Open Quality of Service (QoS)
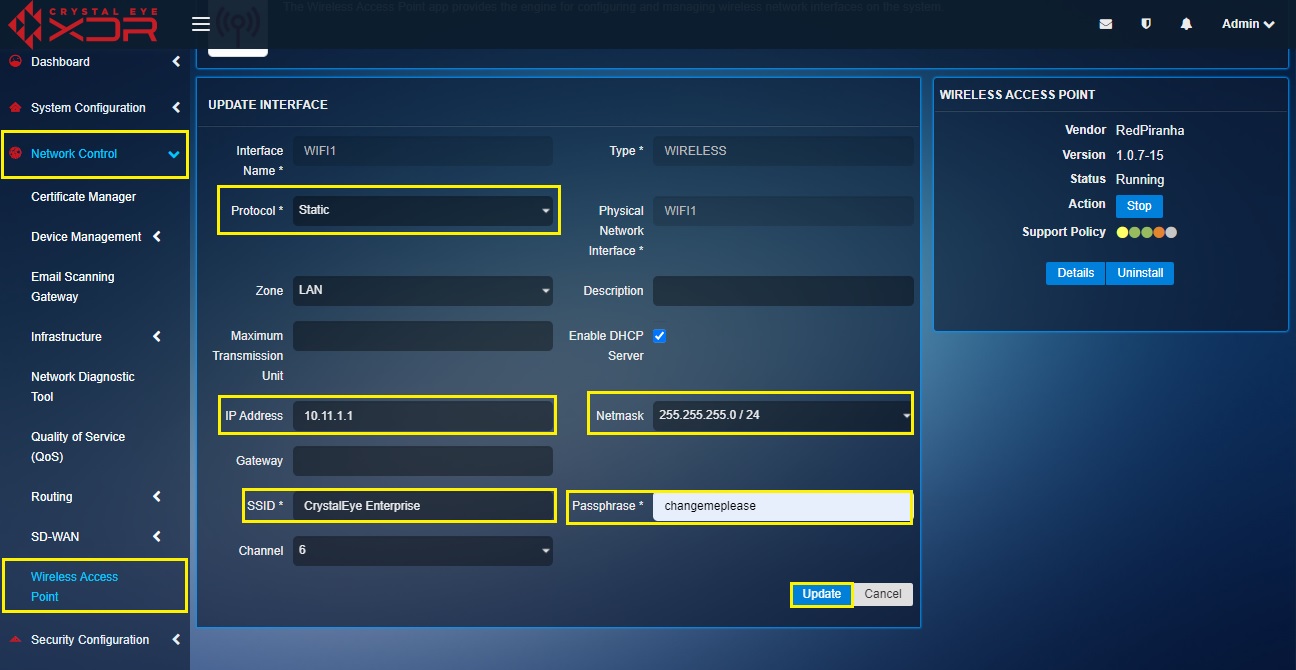This screenshot has width=1296, height=670. tap(78, 447)
